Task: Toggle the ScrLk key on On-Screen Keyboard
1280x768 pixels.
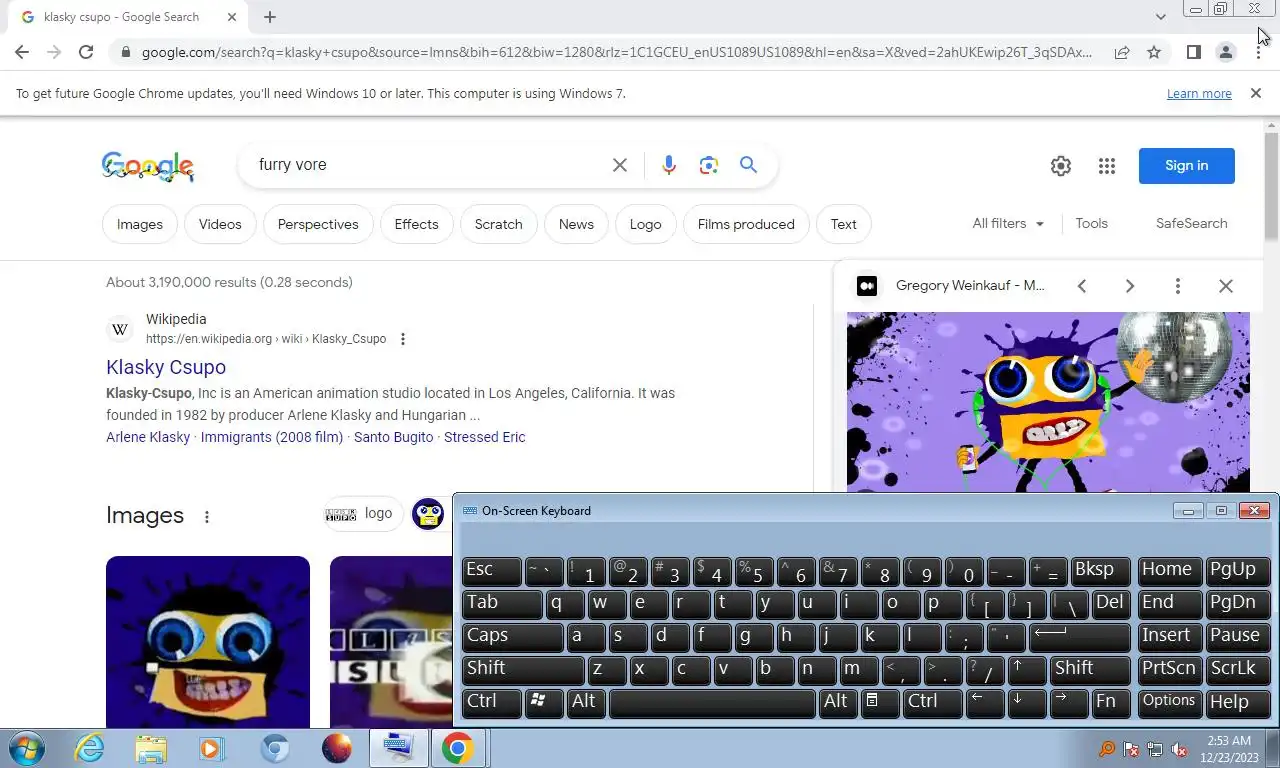Action: (1237, 669)
